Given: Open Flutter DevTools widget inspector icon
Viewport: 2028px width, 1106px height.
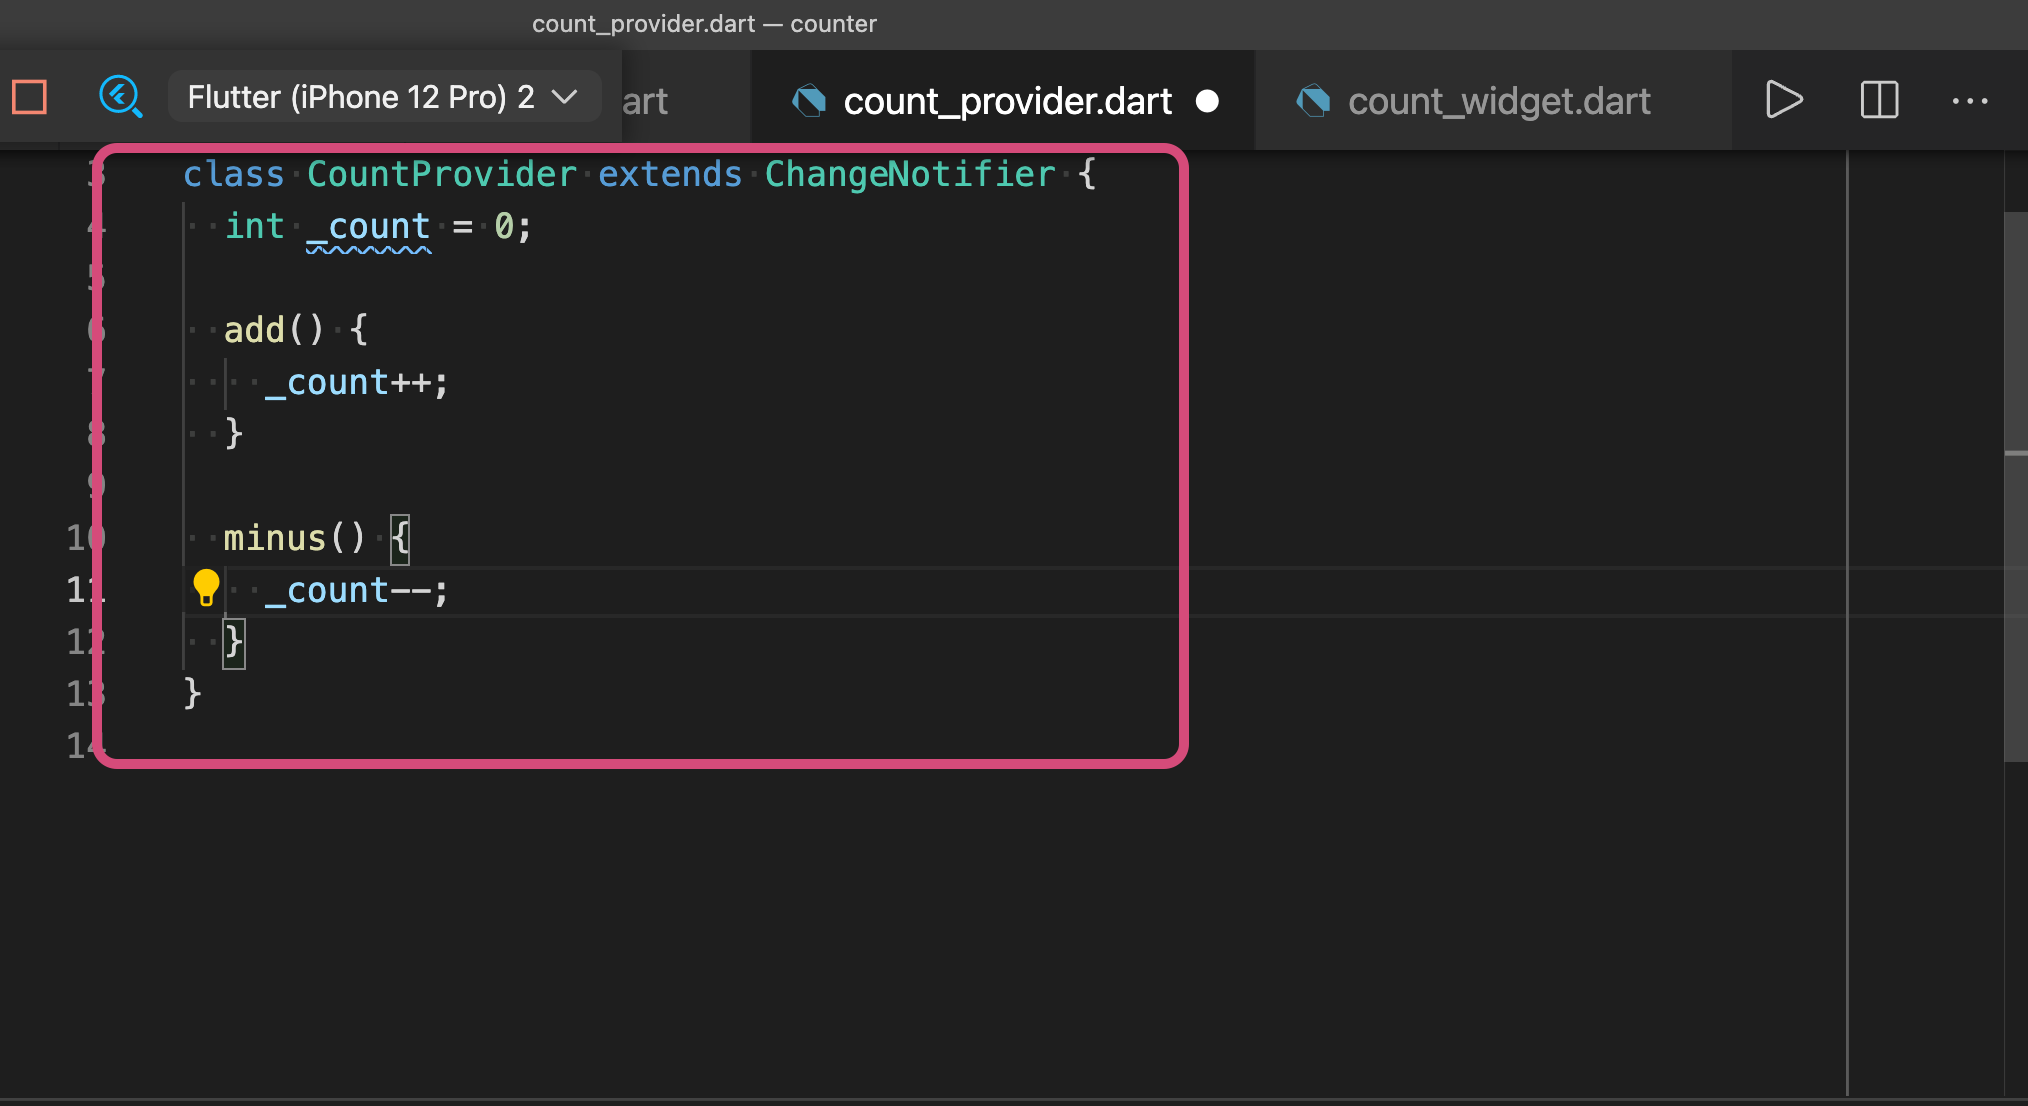Looking at the screenshot, I should click(120, 98).
